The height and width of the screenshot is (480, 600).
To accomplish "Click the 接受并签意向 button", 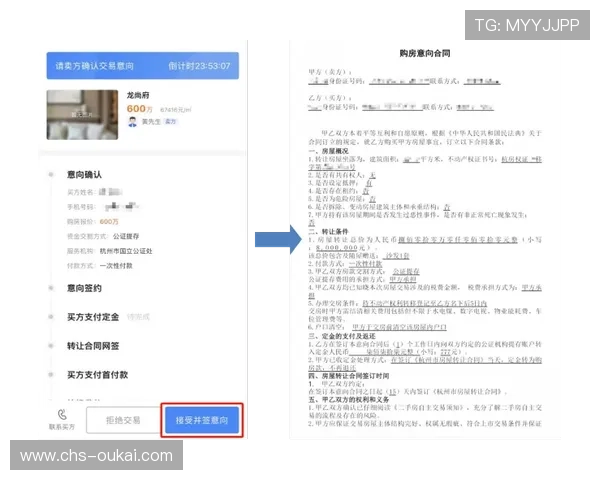I will pos(202,420).
